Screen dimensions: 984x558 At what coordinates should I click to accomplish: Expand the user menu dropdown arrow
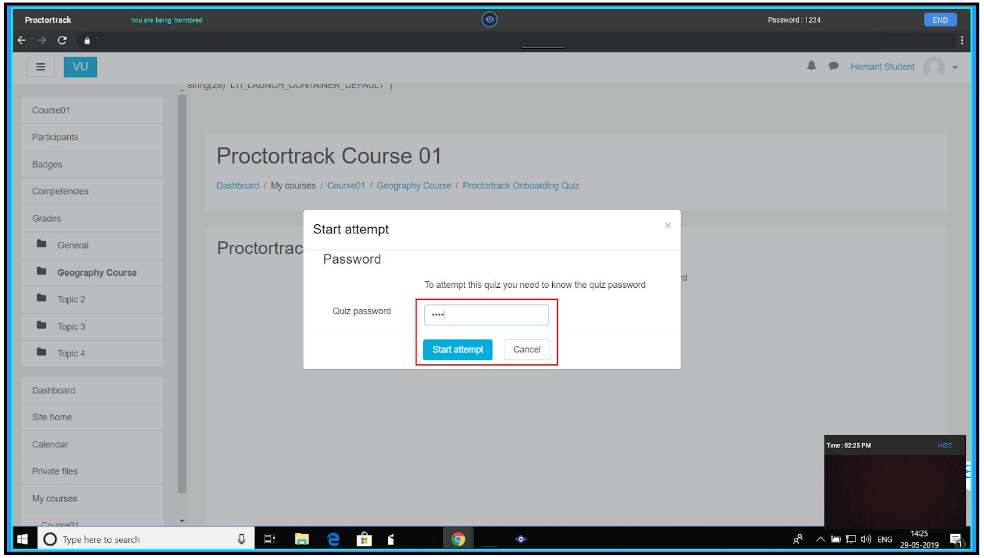coord(955,67)
